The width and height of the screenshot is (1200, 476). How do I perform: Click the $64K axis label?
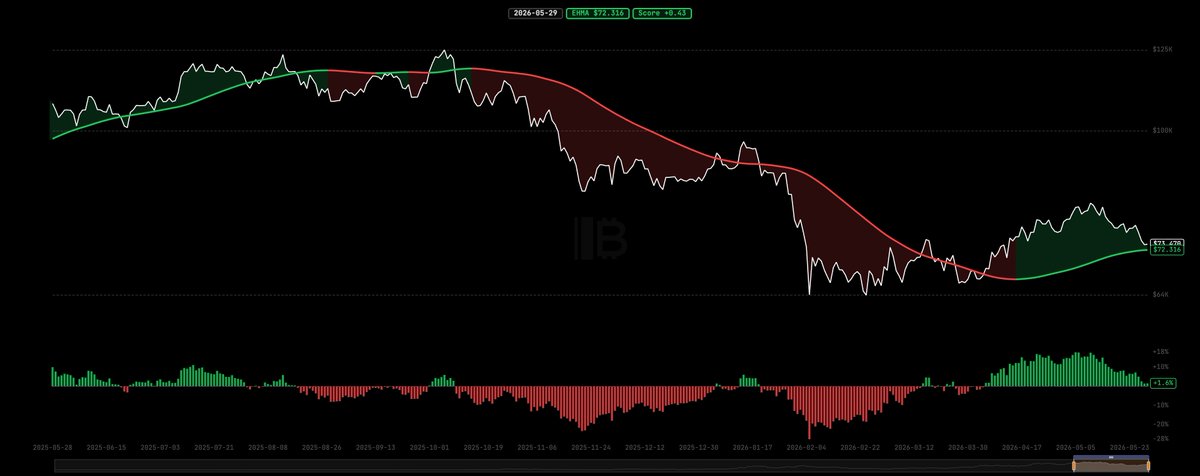click(1160, 295)
